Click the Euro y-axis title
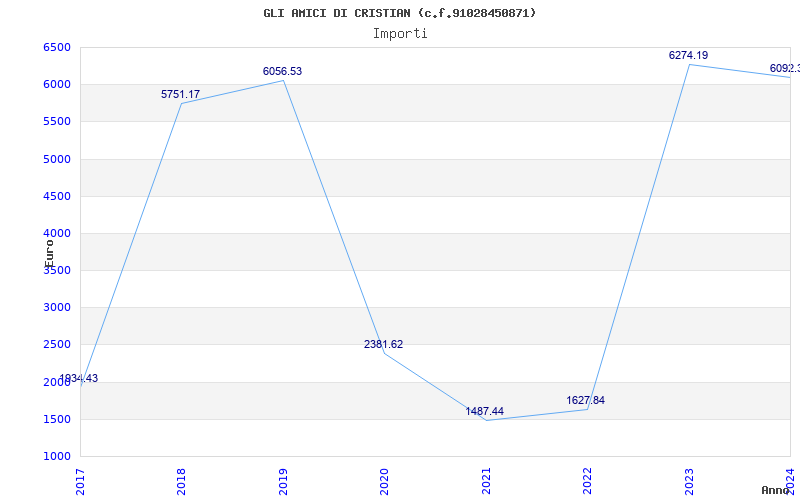 49,254
